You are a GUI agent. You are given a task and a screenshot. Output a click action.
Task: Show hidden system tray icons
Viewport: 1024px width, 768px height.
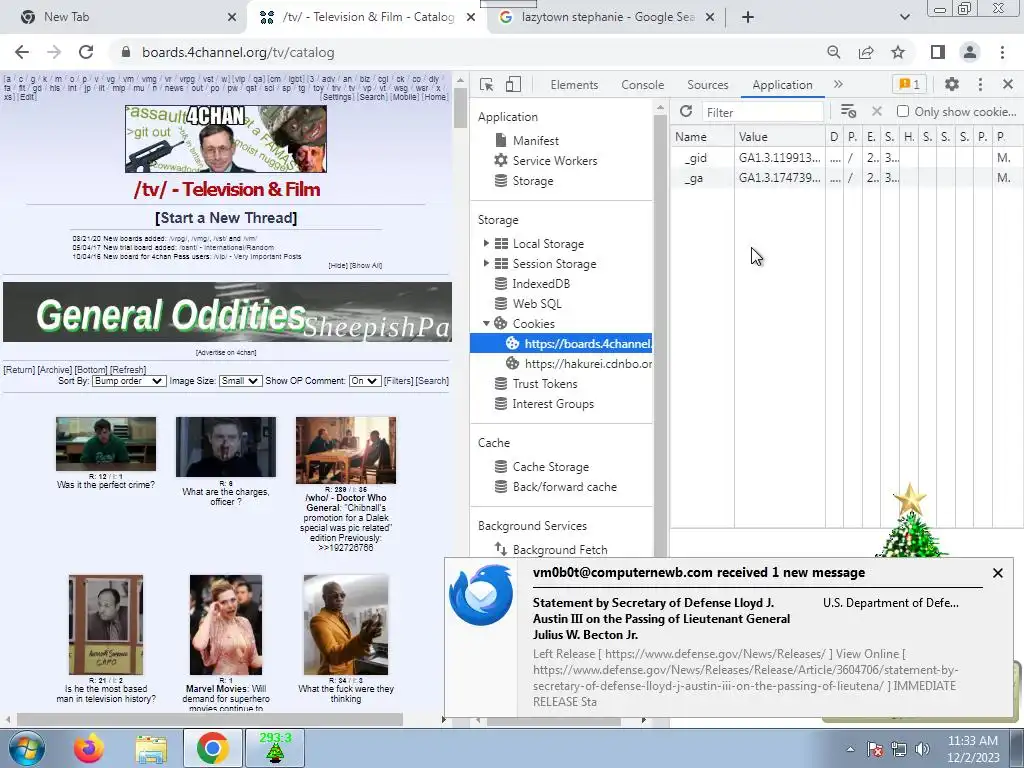(x=850, y=749)
